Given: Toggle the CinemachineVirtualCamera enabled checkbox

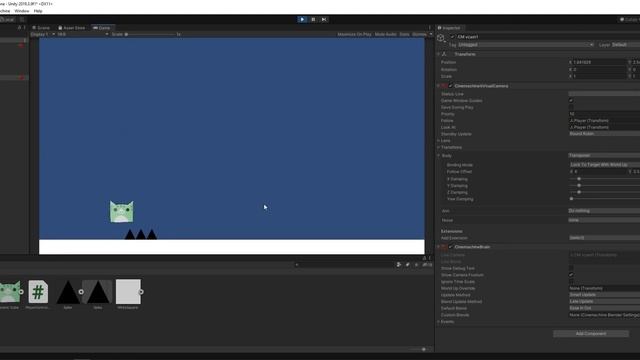Looking at the screenshot, I should pos(451,86).
